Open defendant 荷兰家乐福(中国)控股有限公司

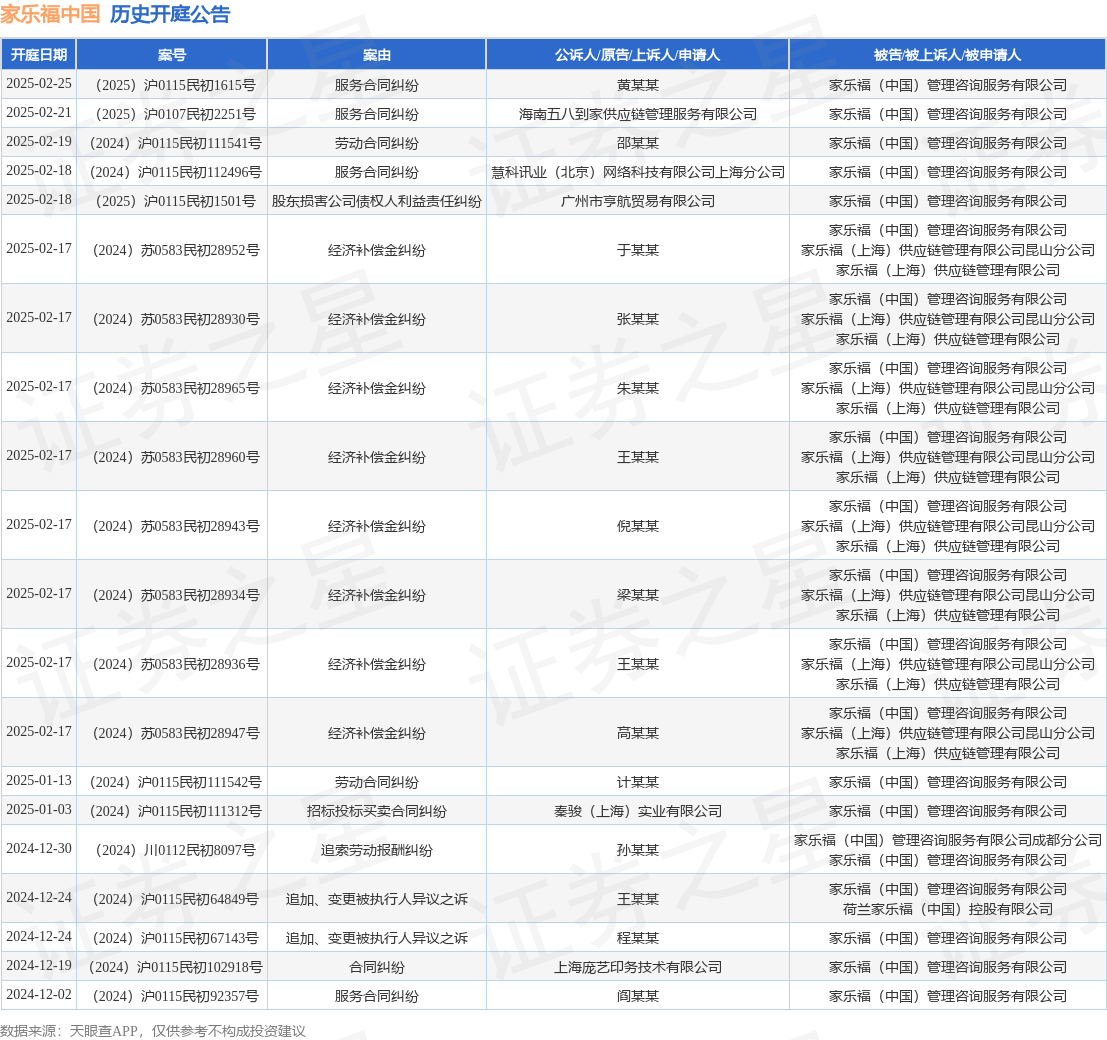(947, 909)
